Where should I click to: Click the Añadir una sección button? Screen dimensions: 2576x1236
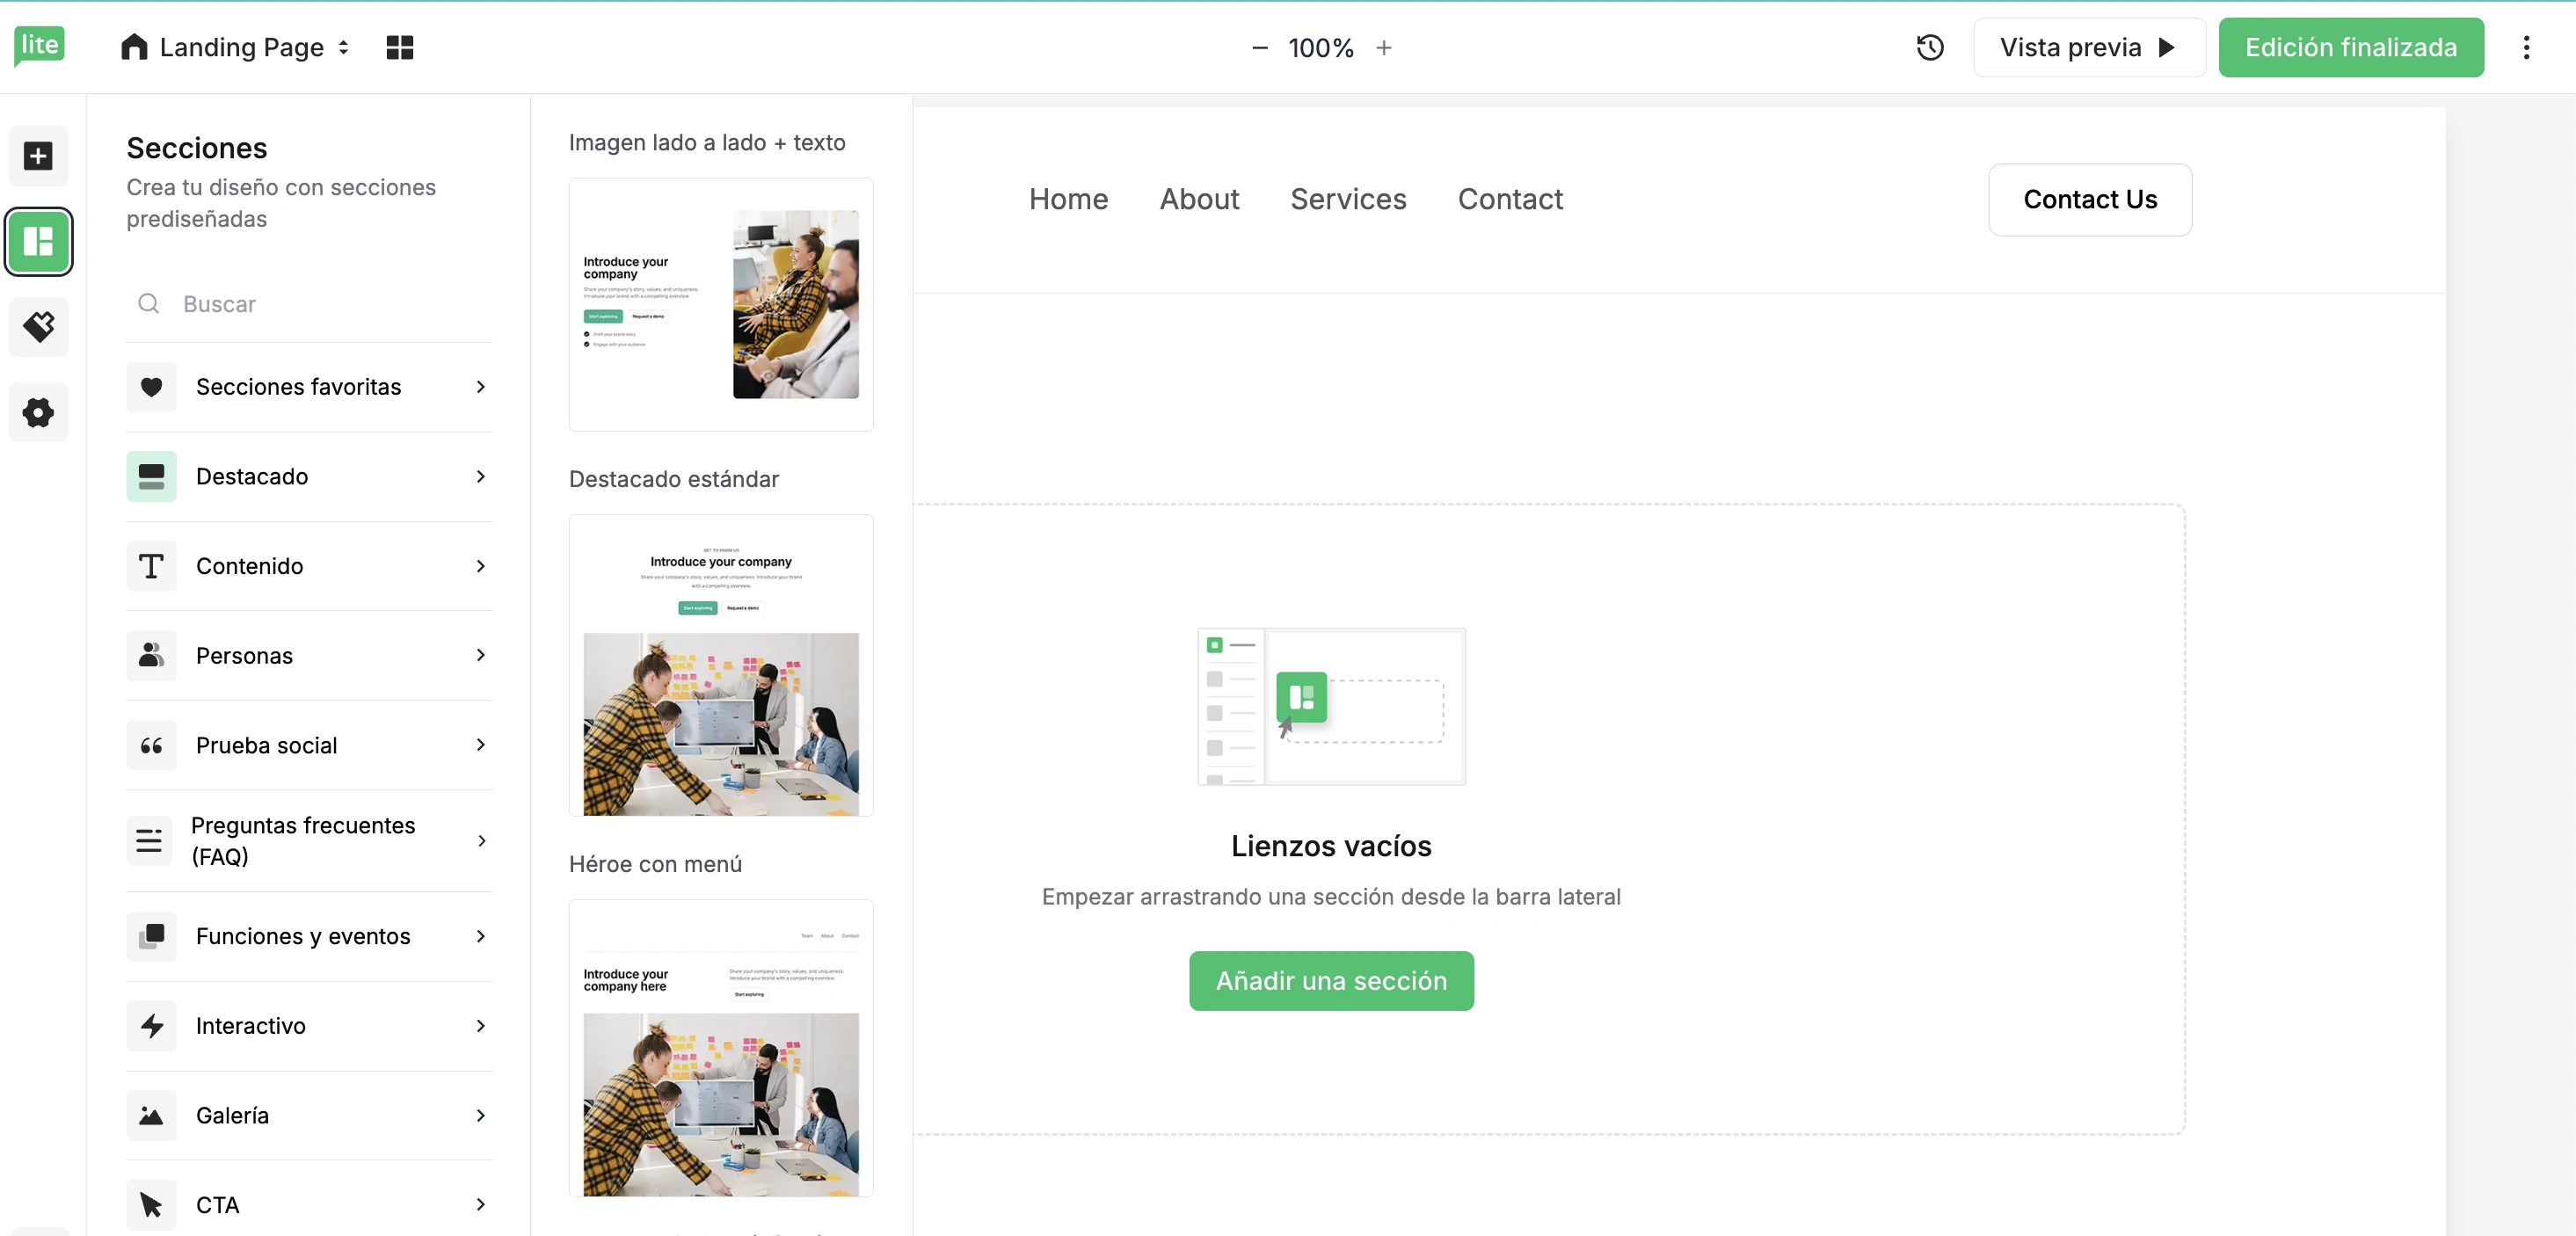(x=1330, y=980)
